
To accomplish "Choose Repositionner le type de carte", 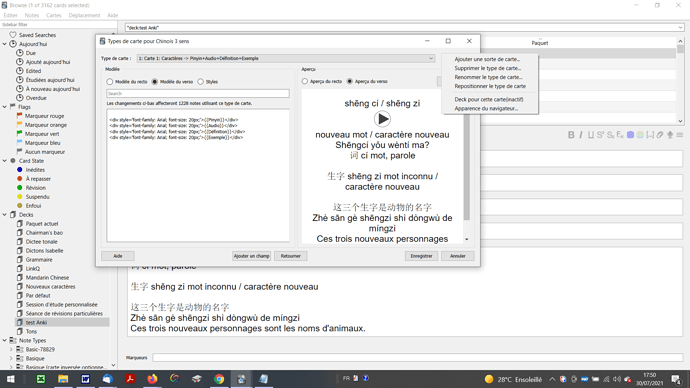I will (490, 86).
